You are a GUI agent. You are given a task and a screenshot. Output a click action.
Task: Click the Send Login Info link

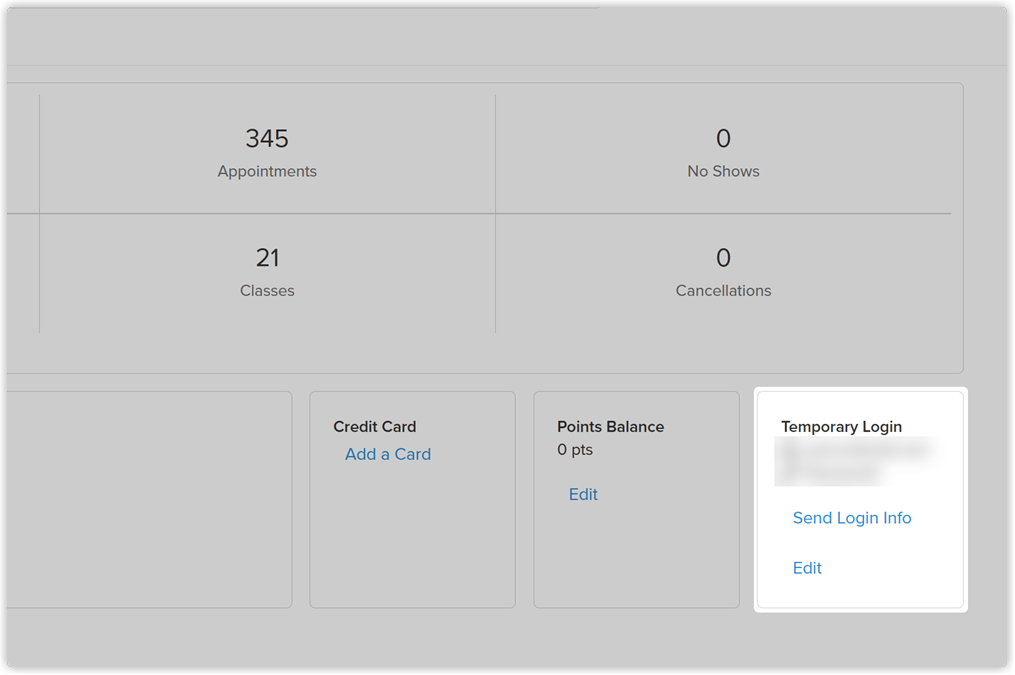(x=852, y=518)
